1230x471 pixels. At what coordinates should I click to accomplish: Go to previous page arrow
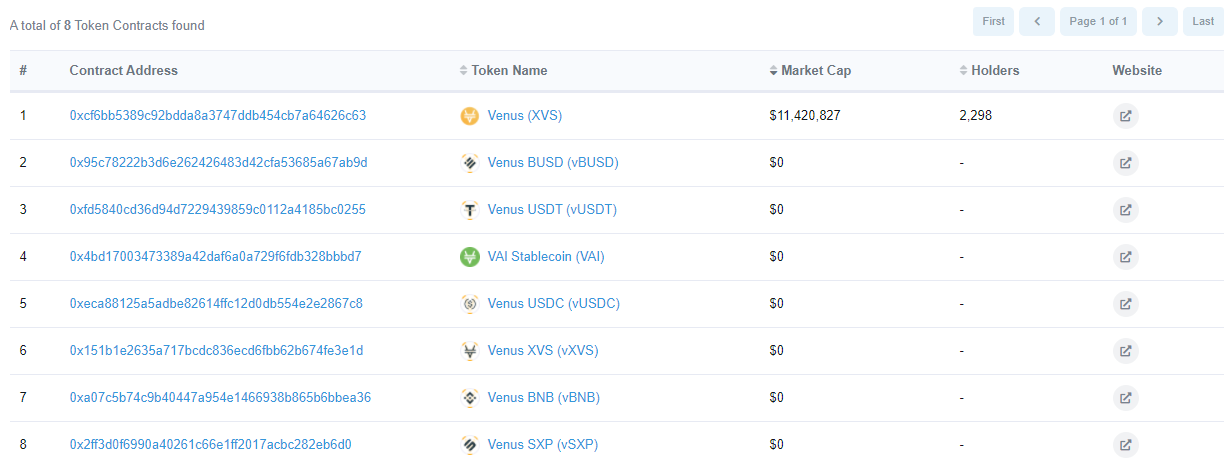click(1037, 21)
